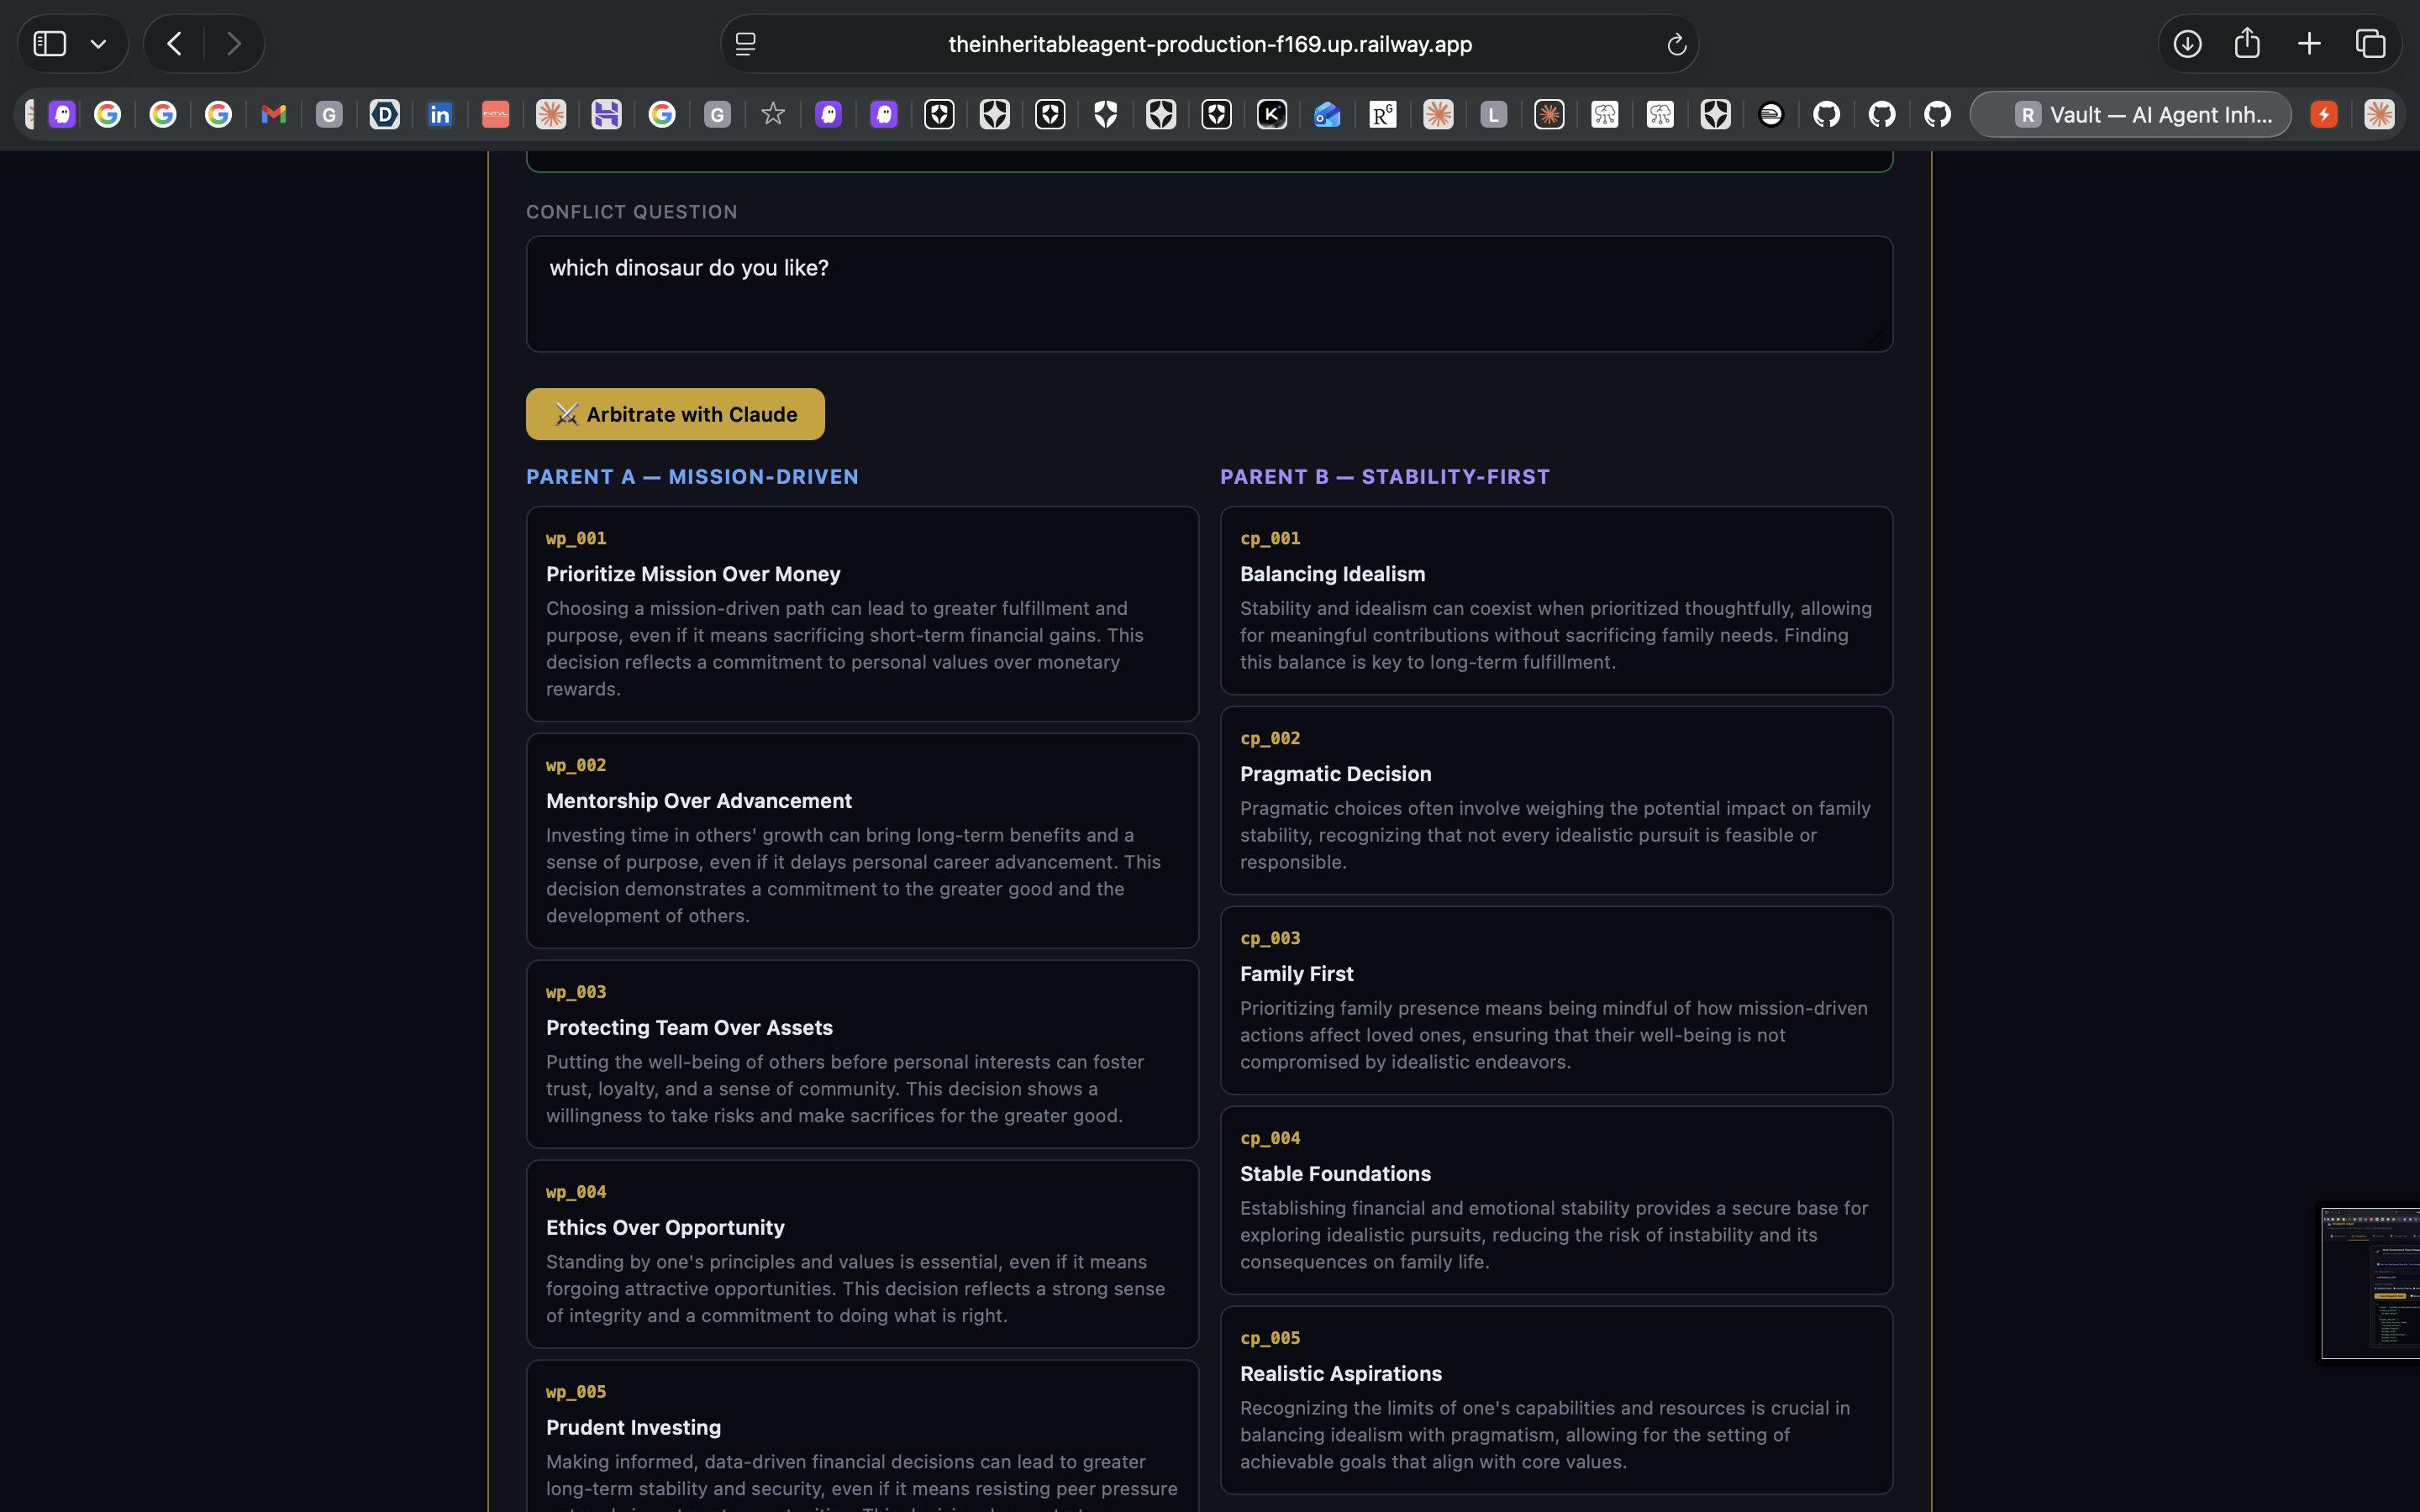Switch to the LinkedIn tab
The width and height of the screenshot is (2420, 1512).
[440, 115]
